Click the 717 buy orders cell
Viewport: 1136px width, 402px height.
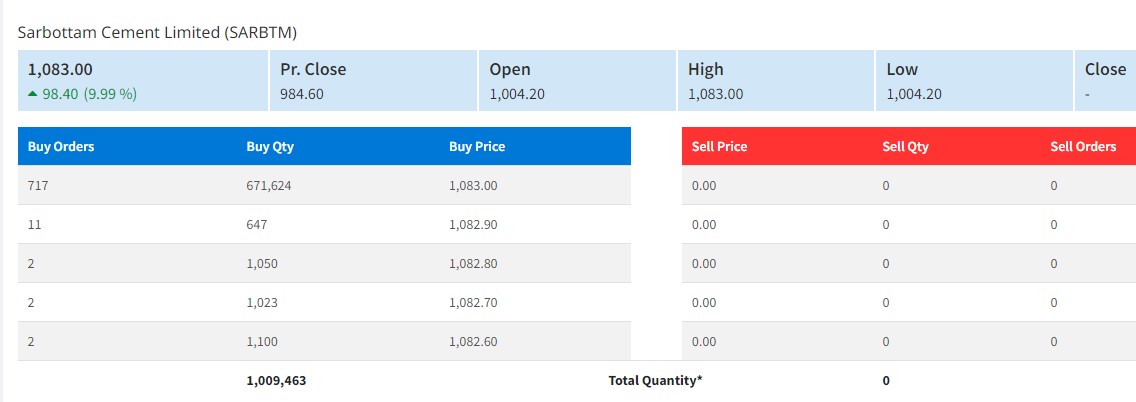coord(38,186)
